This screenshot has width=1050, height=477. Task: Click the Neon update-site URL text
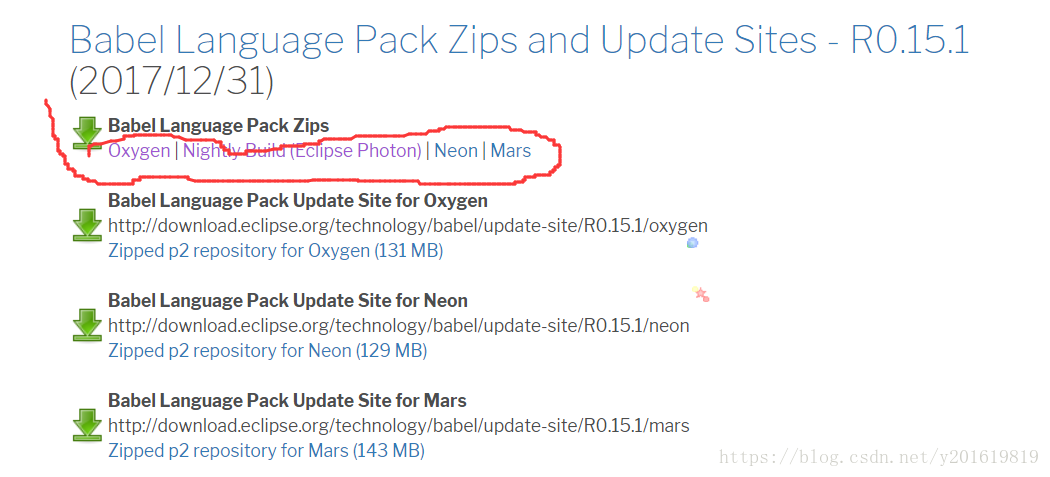pyautogui.click(x=398, y=326)
